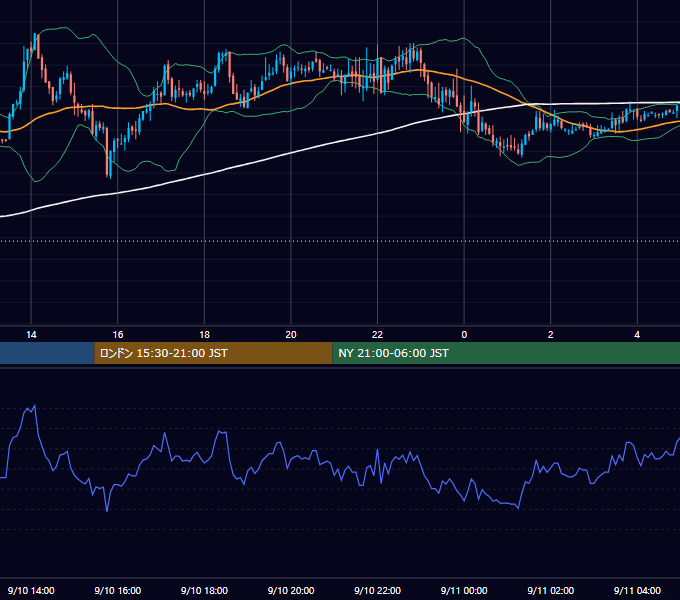Click the 9/10 14:00 date label
The height and width of the screenshot is (600, 680).
coord(31,590)
